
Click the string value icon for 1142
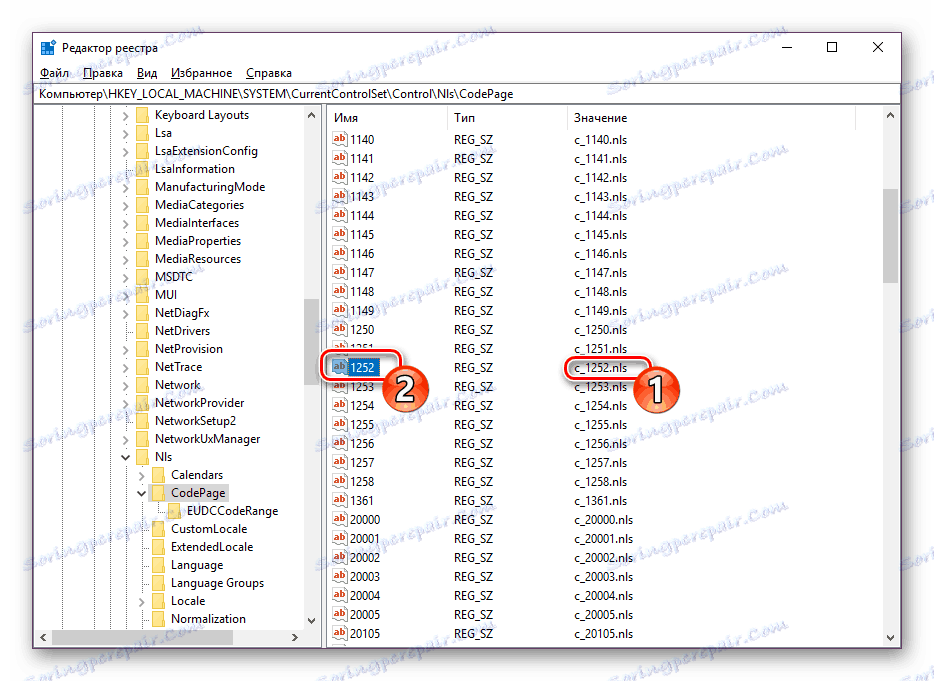(x=340, y=177)
